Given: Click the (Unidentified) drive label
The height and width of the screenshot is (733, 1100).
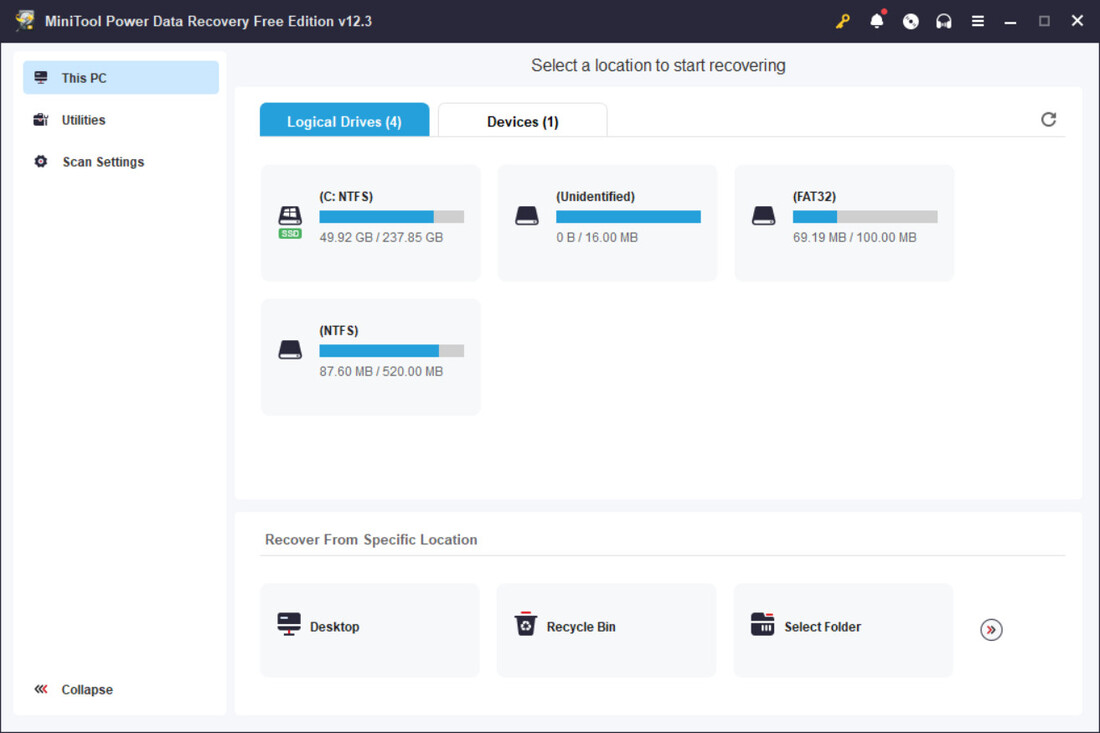Looking at the screenshot, I should [x=596, y=196].
